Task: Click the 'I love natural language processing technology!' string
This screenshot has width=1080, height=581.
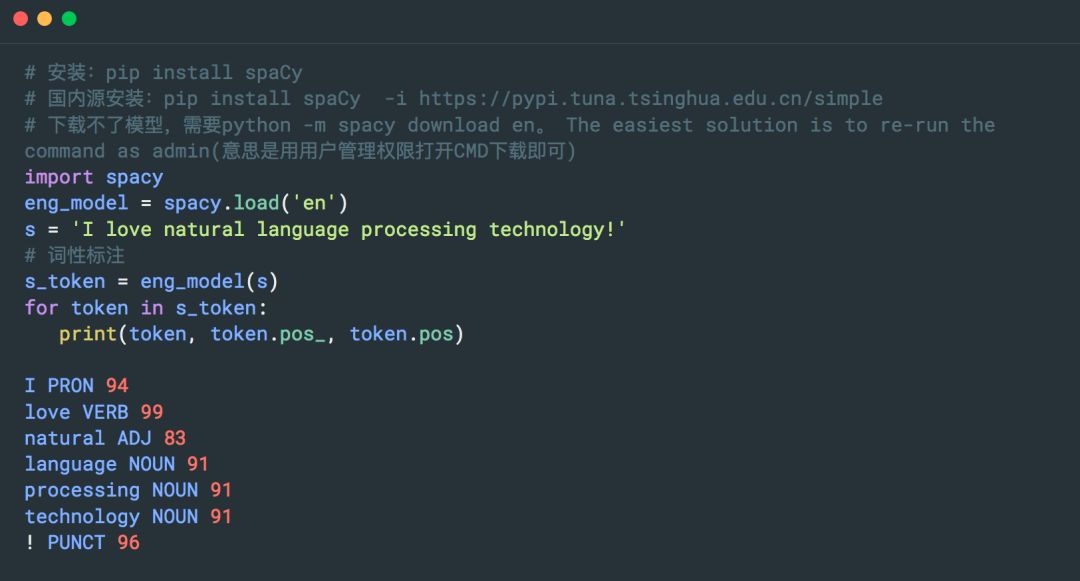Action: pyautogui.click(x=349, y=229)
